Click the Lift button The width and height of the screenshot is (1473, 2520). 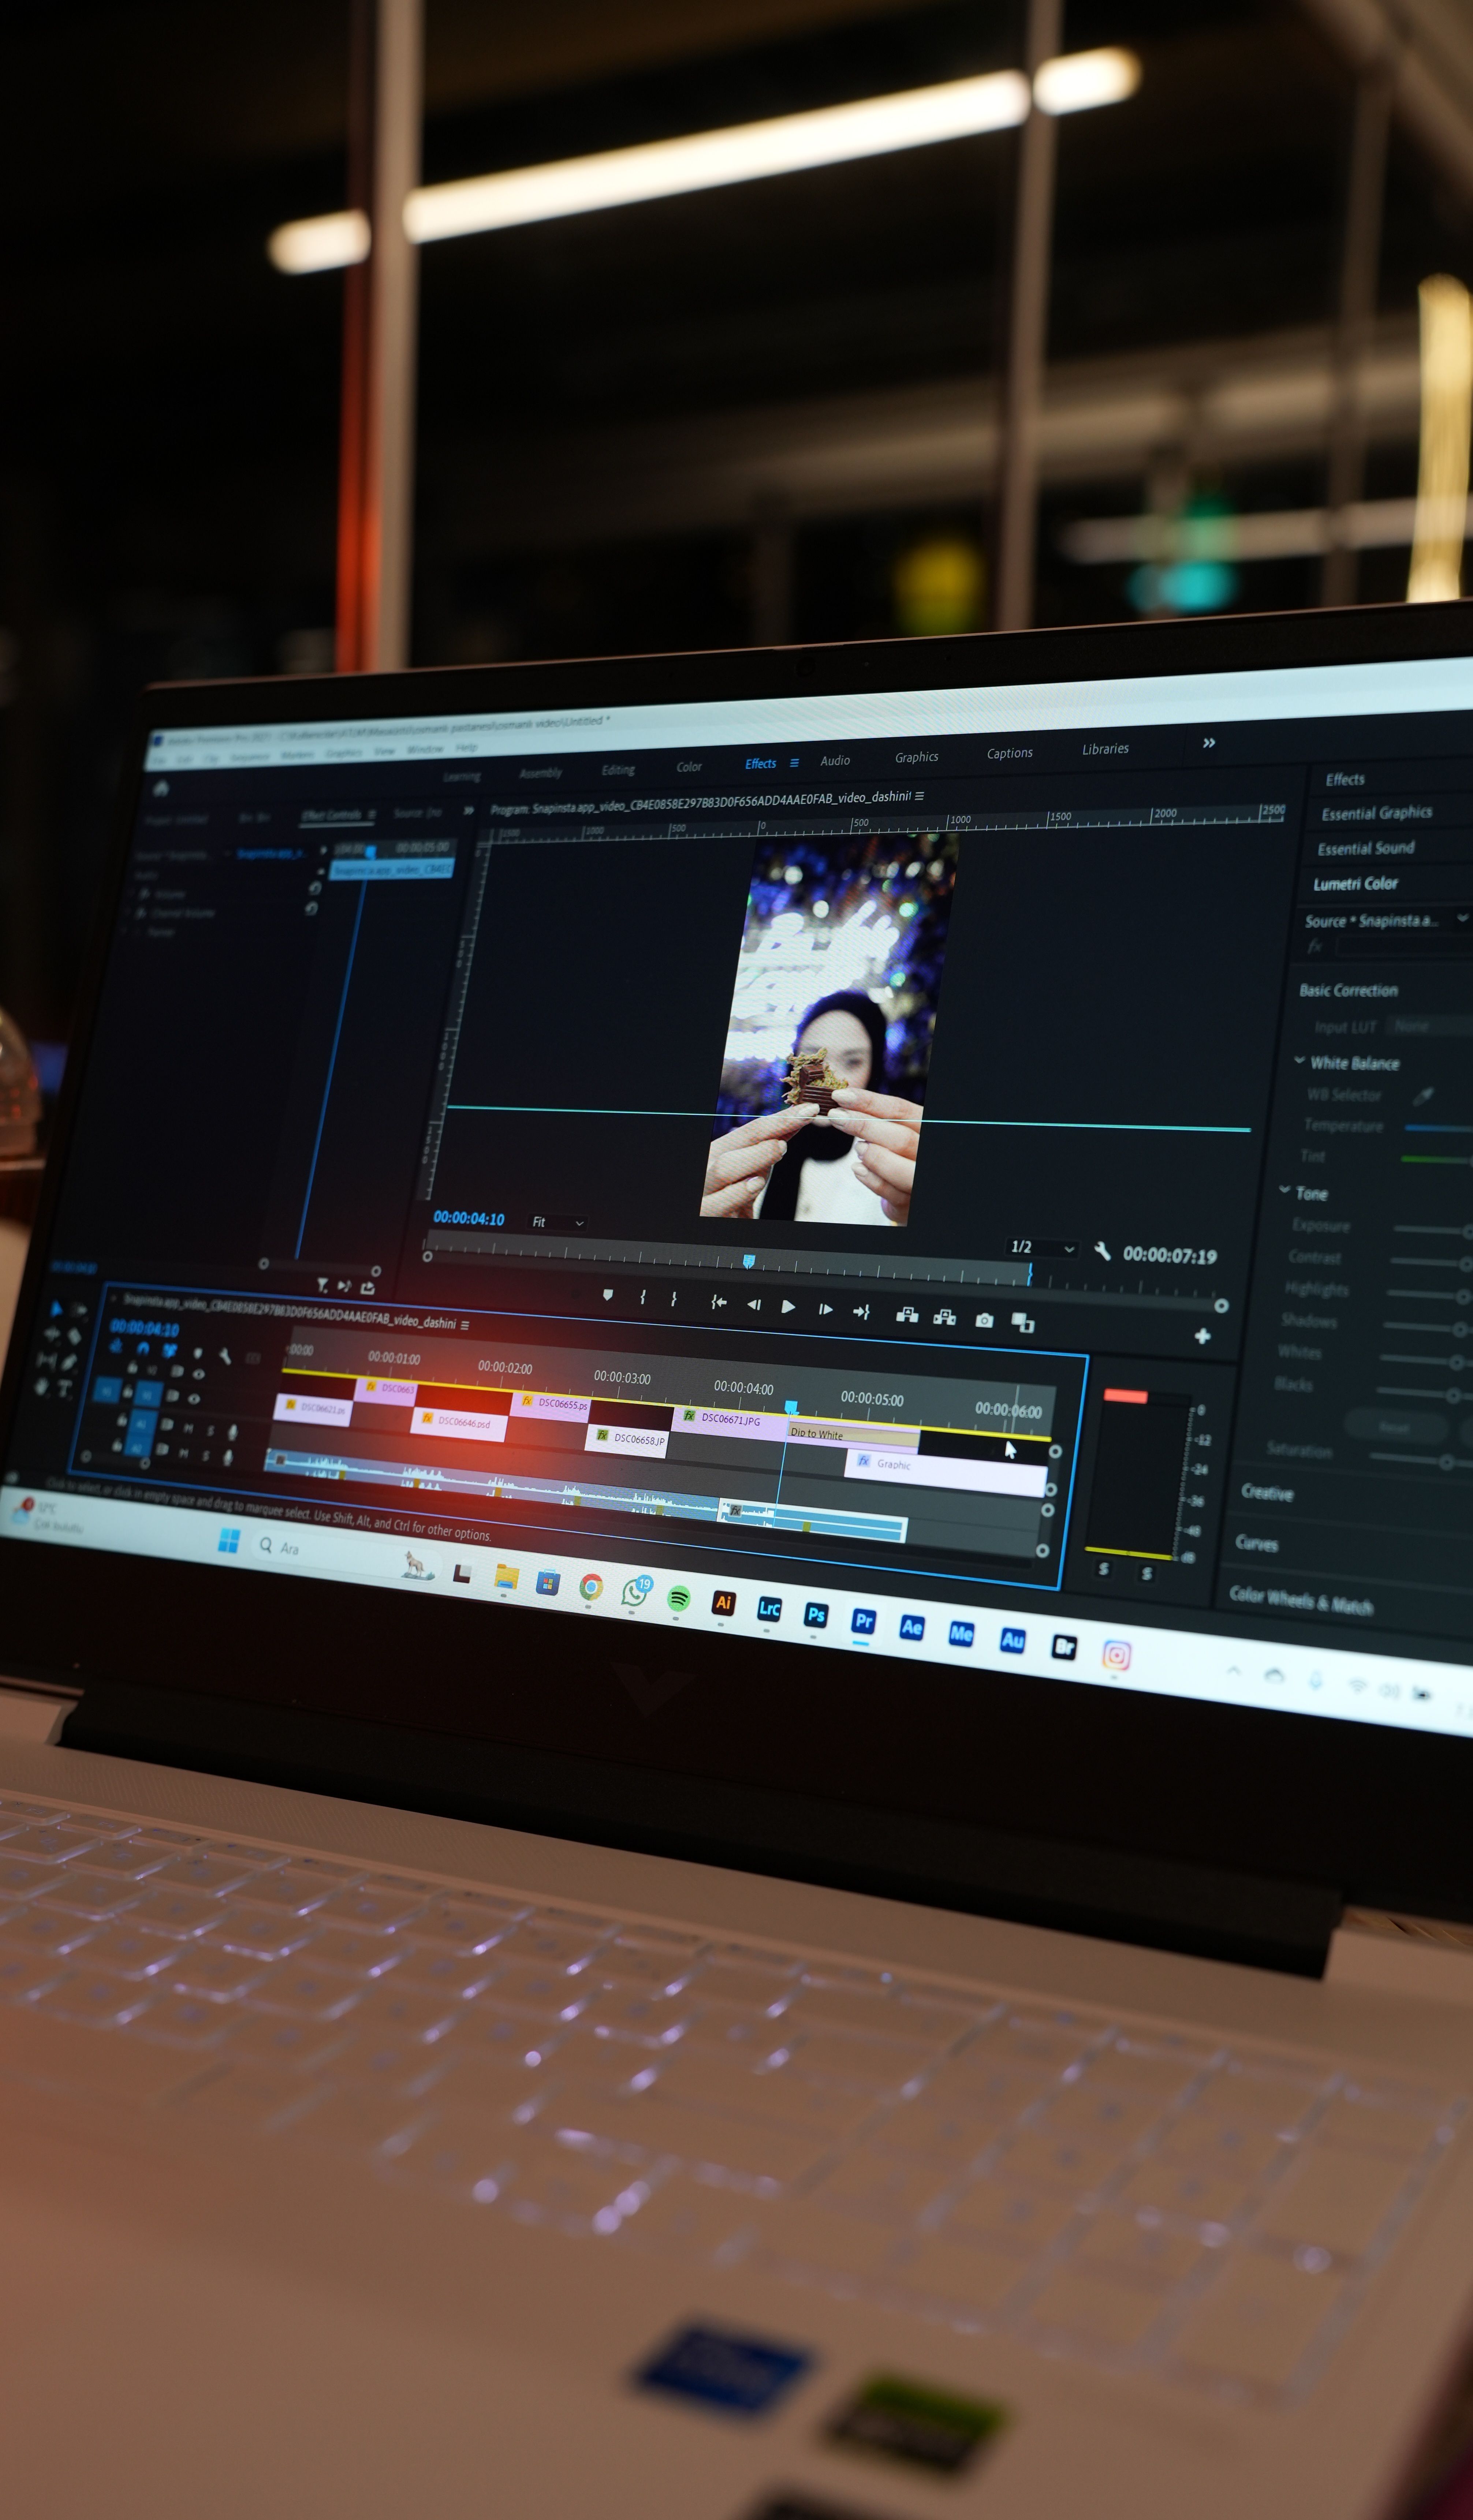(907, 1315)
